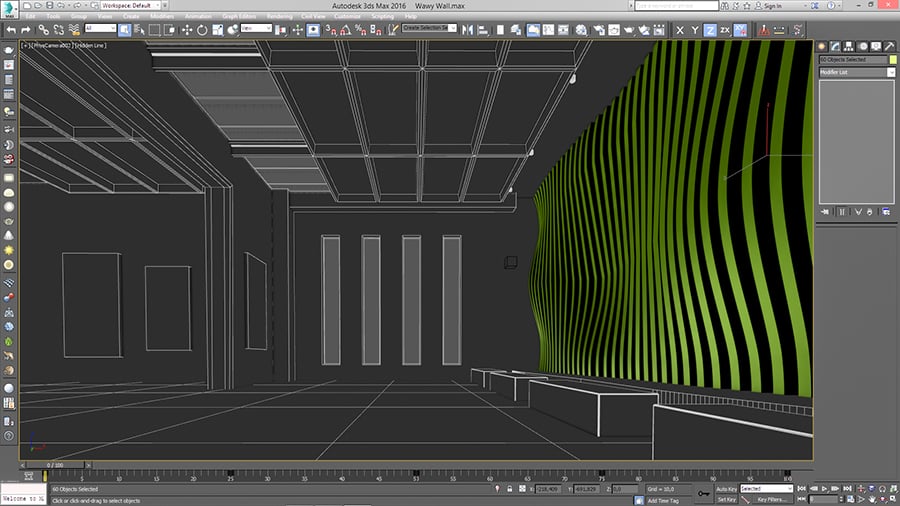Click the large Set Keys key button
The height and width of the screenshot is (506, 900).
pyautogui.click(x=704, y=493)
